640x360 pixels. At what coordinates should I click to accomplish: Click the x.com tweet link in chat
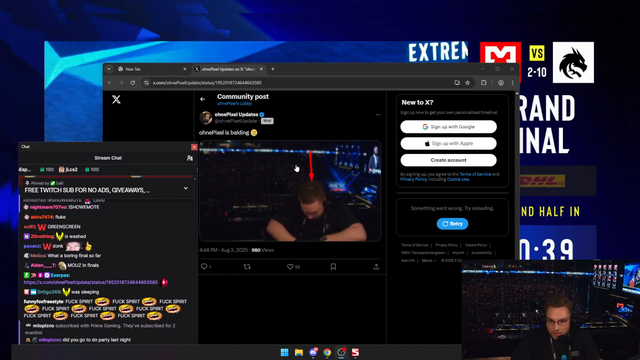[91, 282]
